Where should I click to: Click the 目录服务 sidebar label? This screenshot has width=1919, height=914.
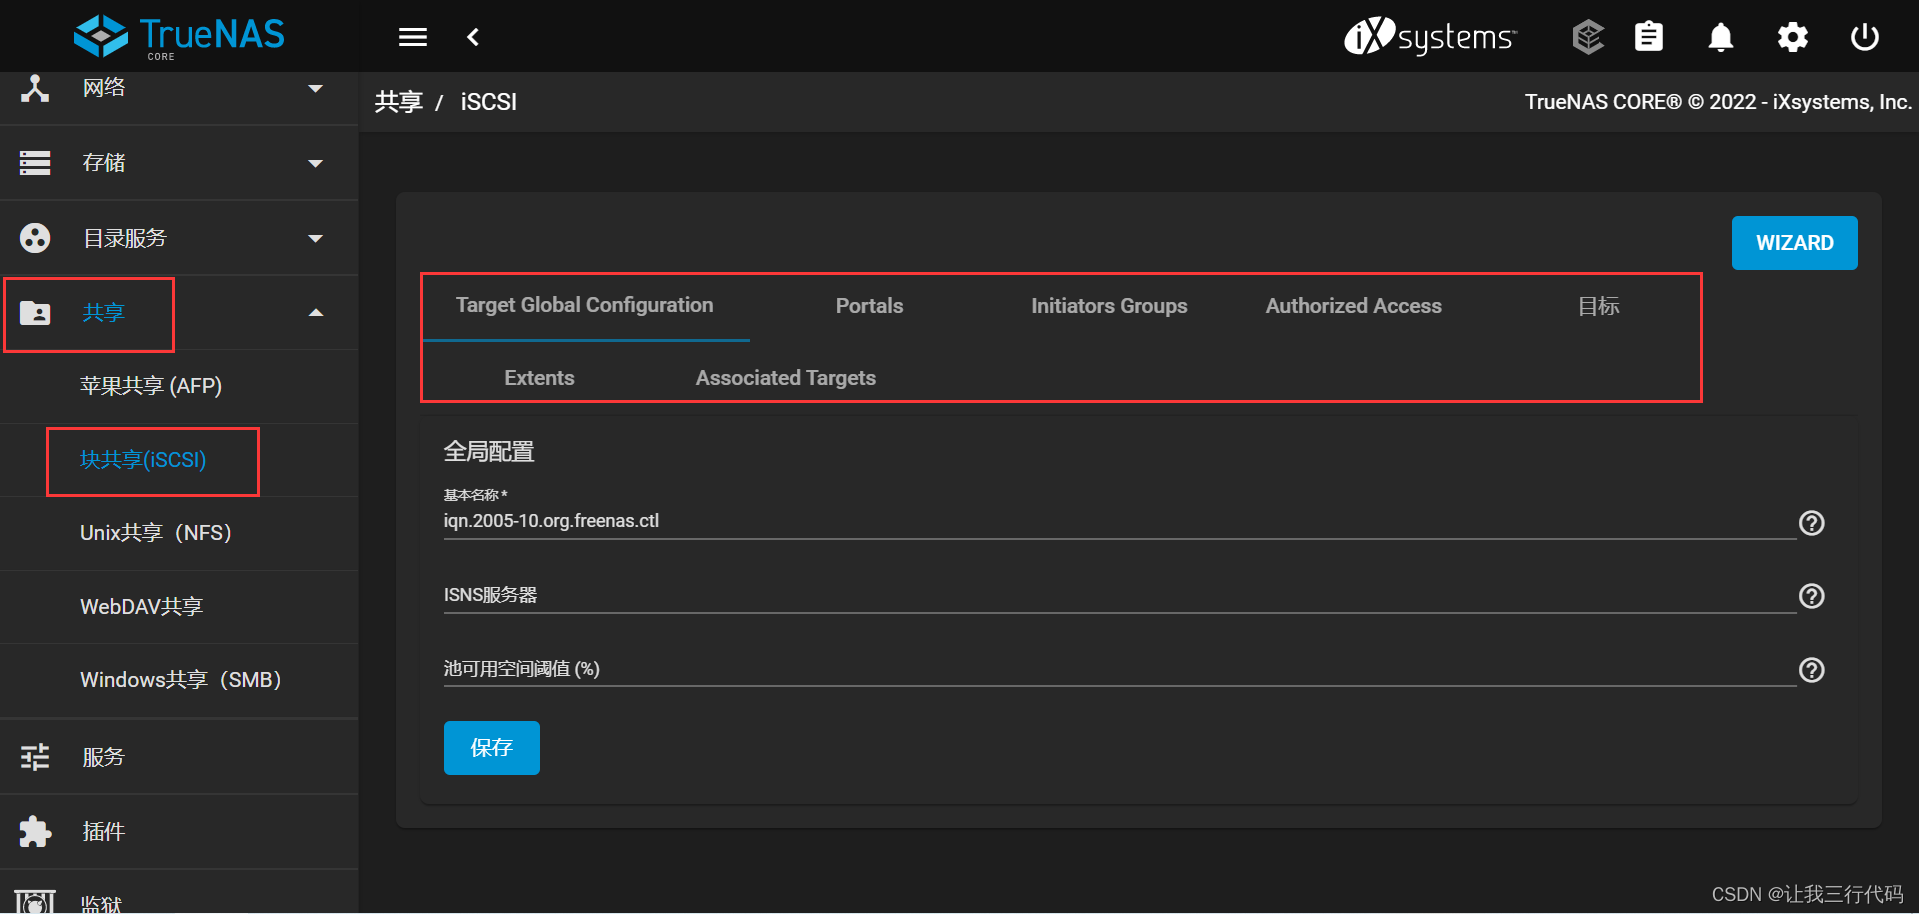125,238
